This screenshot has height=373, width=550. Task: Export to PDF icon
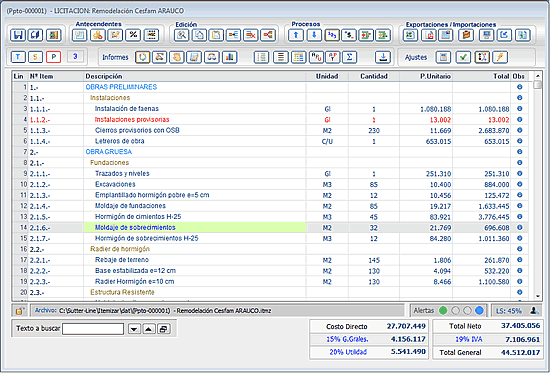(429, 35)
